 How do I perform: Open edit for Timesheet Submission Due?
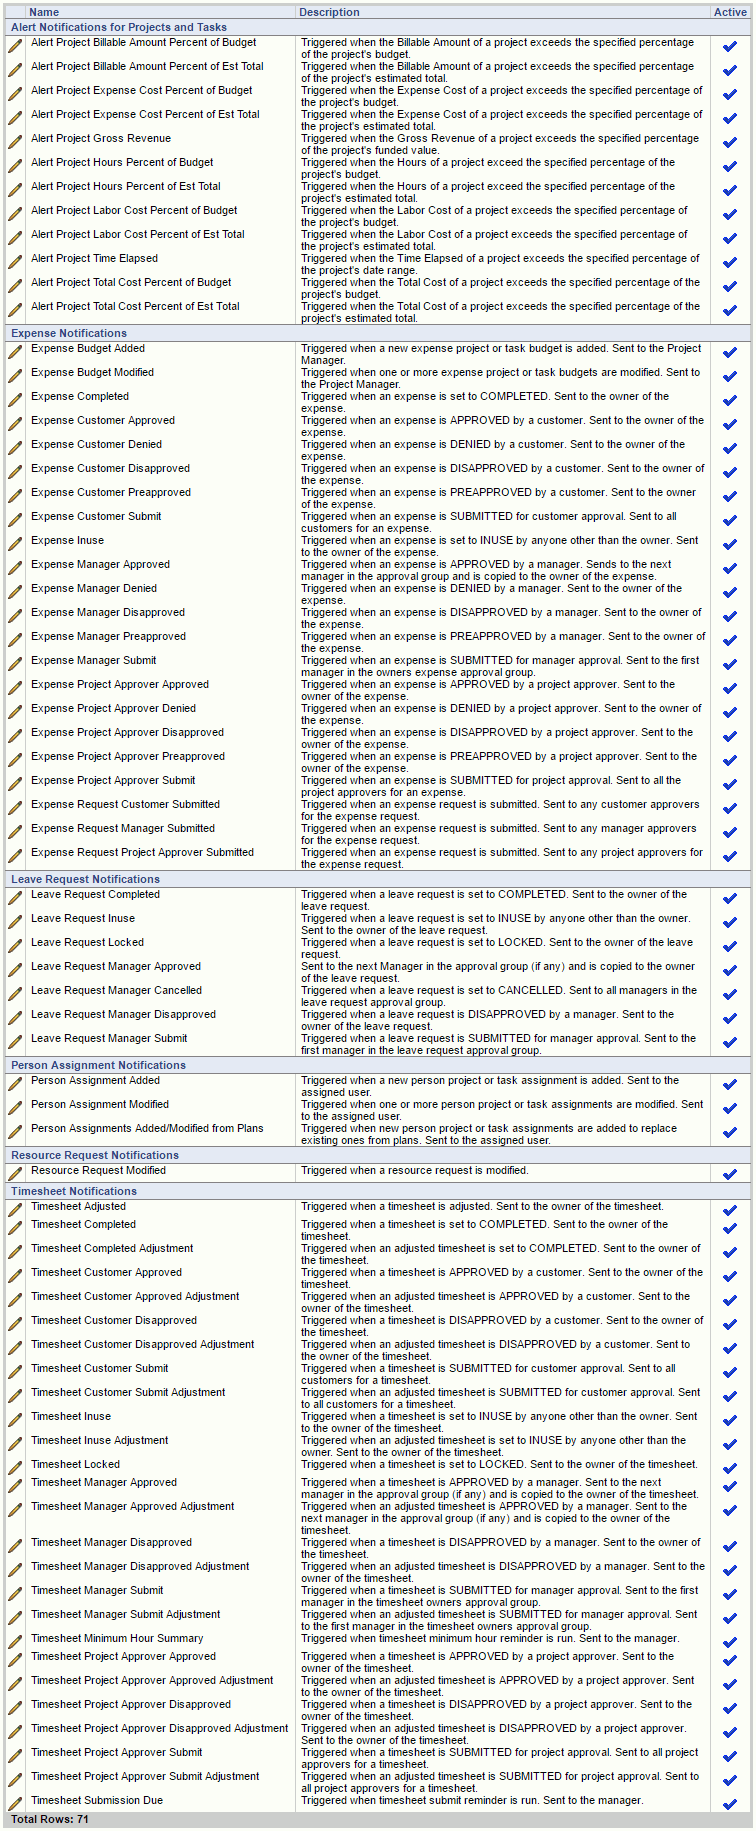click(x=15, y=1804)
